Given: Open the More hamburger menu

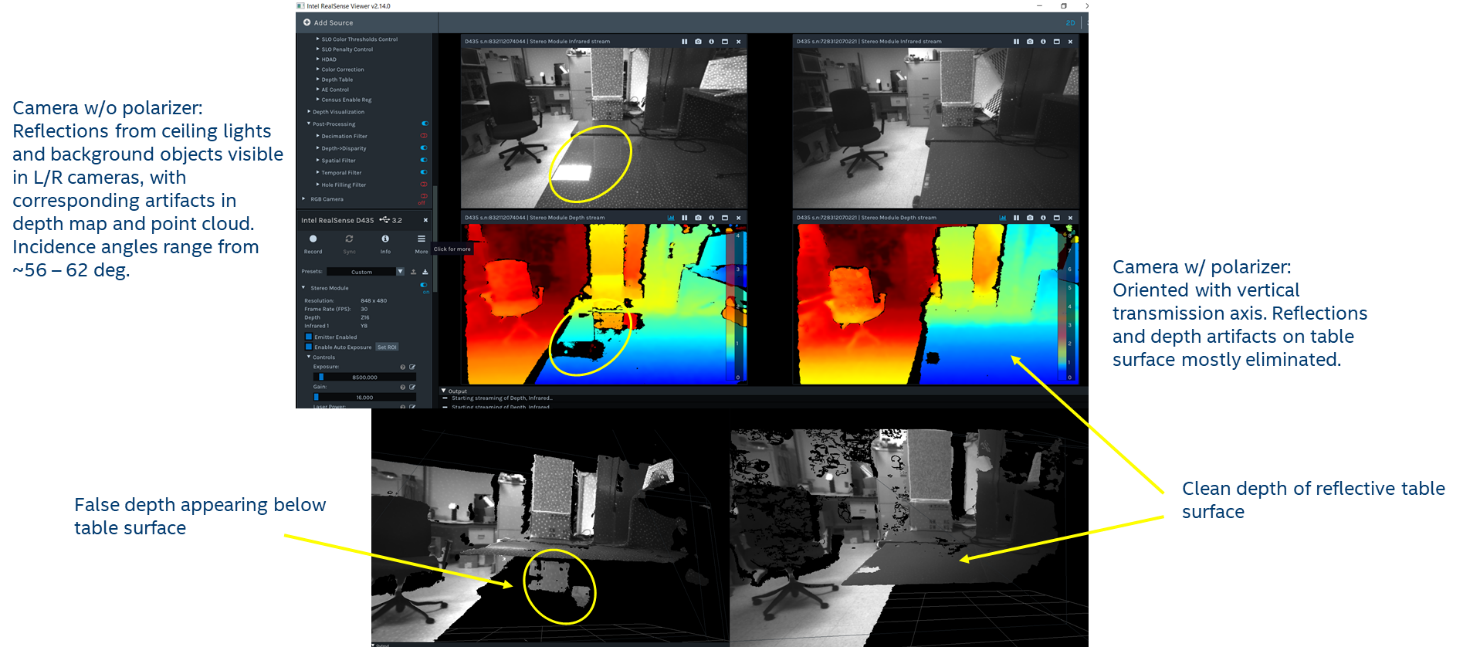Looking at the screenshot, I should click(421, 239).
